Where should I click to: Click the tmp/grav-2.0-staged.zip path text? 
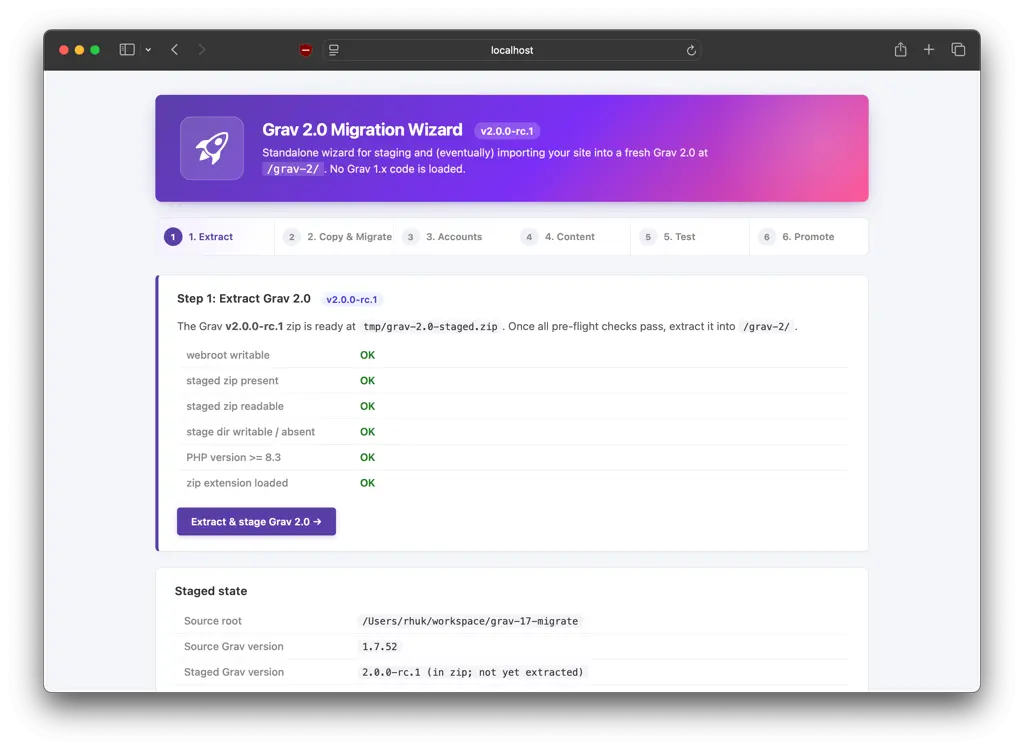click(x=430, y=327)
